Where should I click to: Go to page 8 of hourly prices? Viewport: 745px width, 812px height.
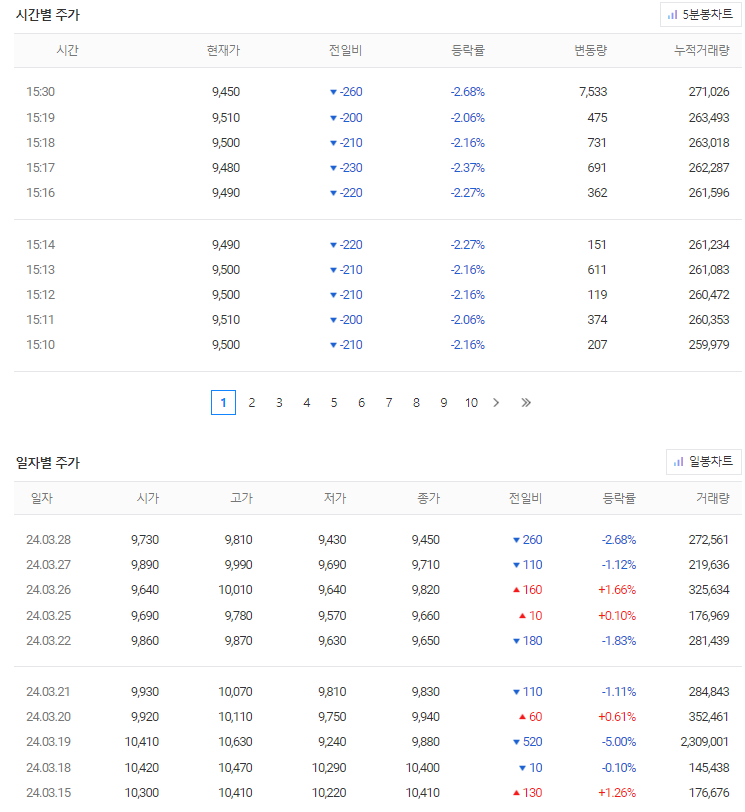416,402
